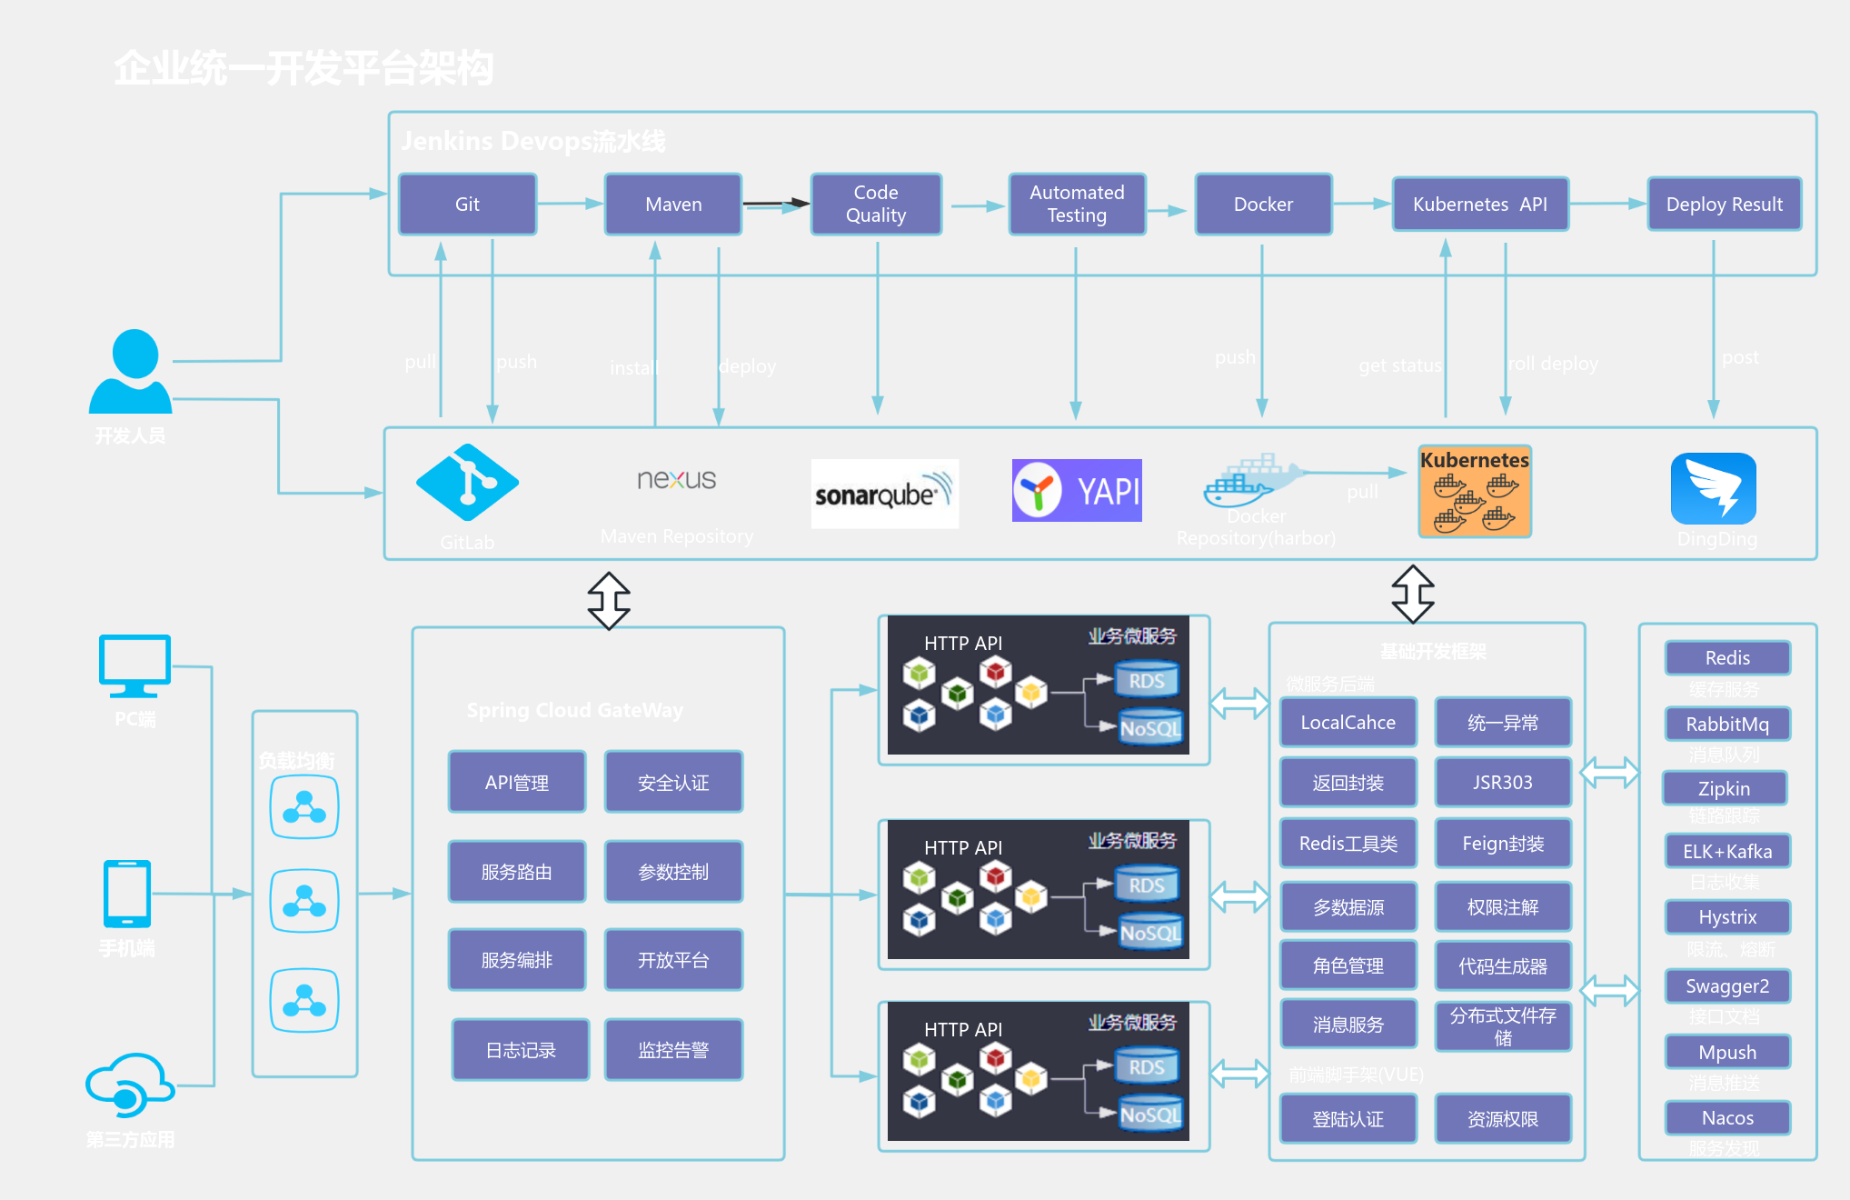Select the orange Kubernetes cluster icon
This screenshot has height=1200, width=1850.
tap(1474, 492)
